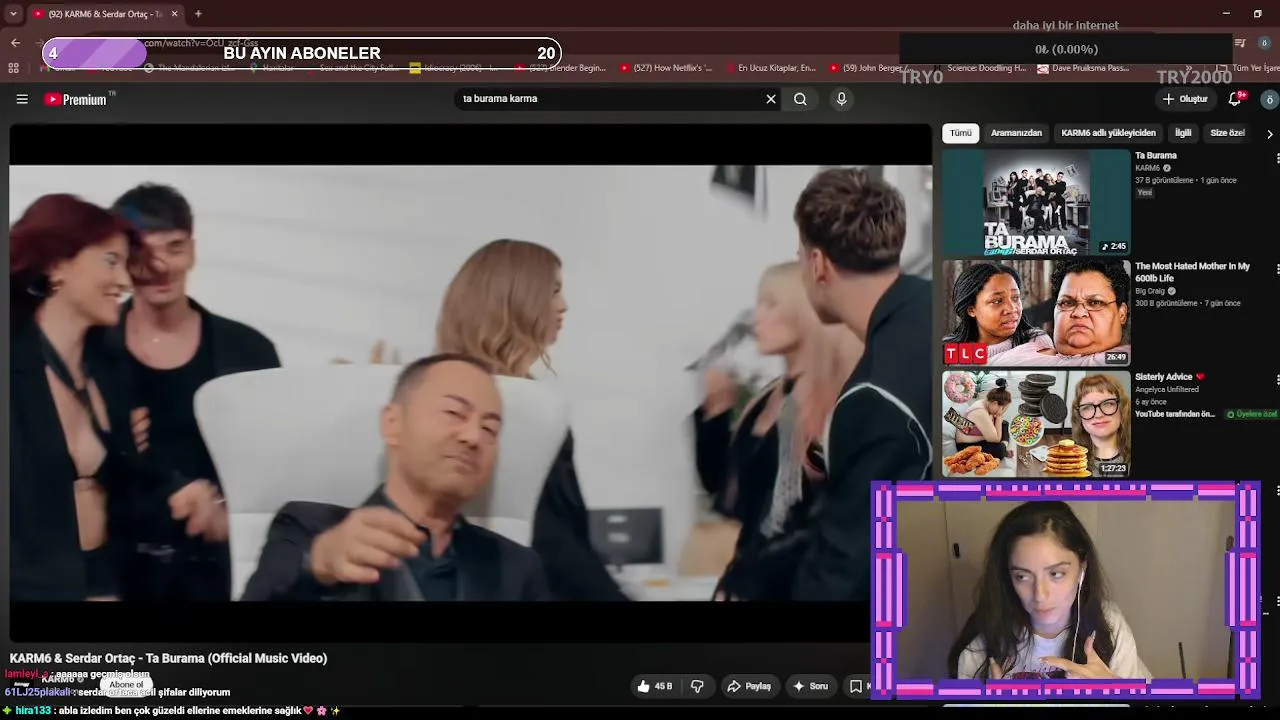Open the browser apps grid icon
Viewport: 1280px width, 720px height.
click(x=13, y=68)
